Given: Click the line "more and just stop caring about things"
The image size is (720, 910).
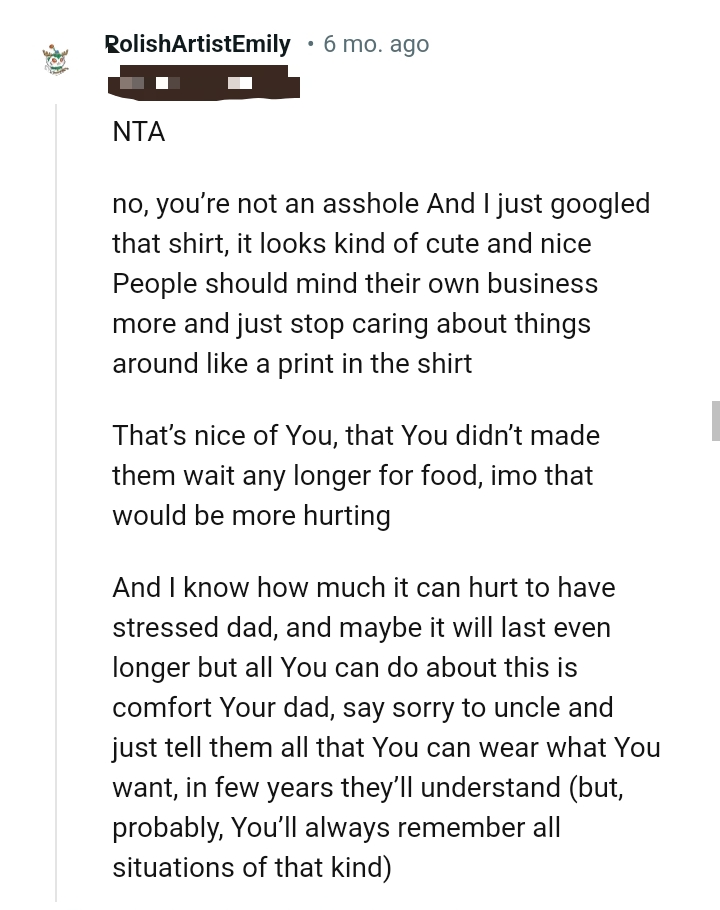Looking at the screenshot, I should (351, 324).
